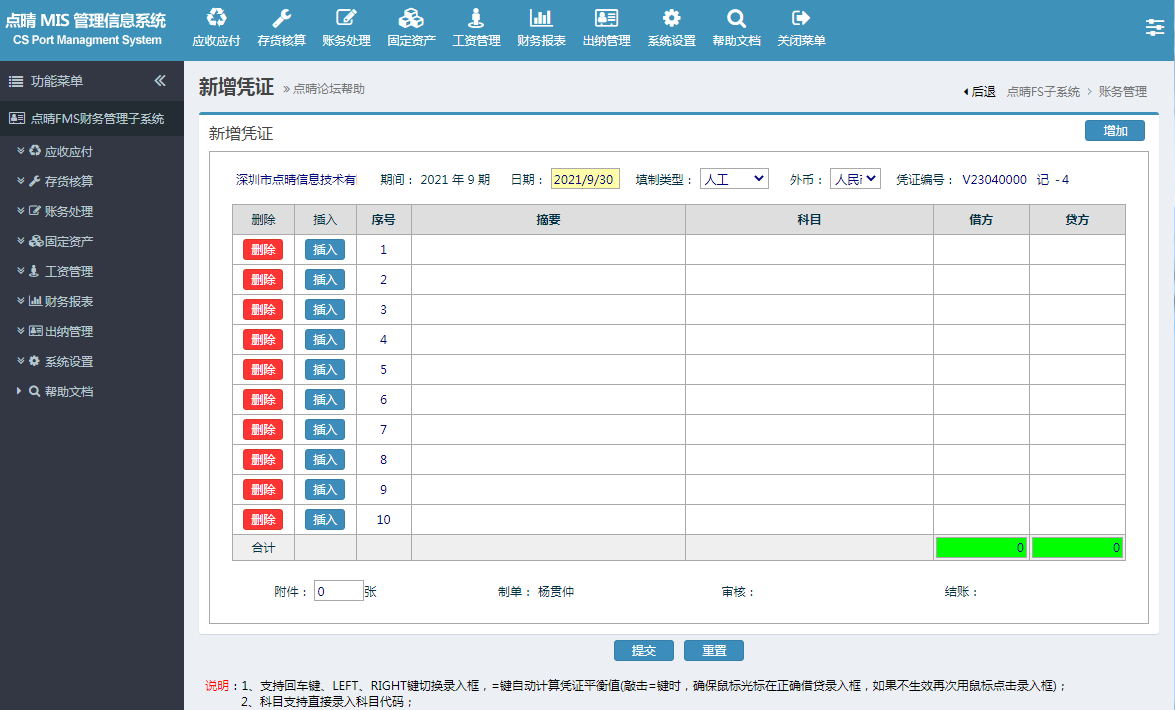Click the 提交 submit button

(x=644, y=650)
